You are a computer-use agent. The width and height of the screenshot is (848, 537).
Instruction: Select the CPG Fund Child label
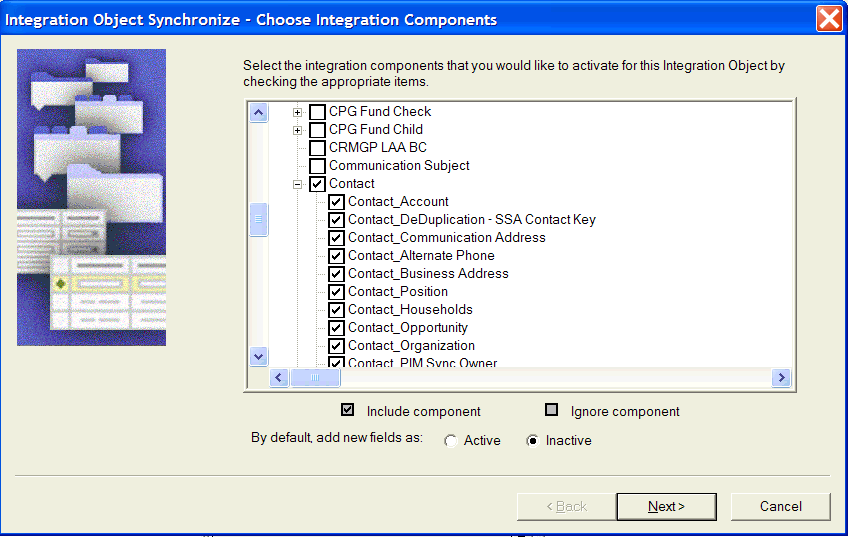[x=376, y=130]
